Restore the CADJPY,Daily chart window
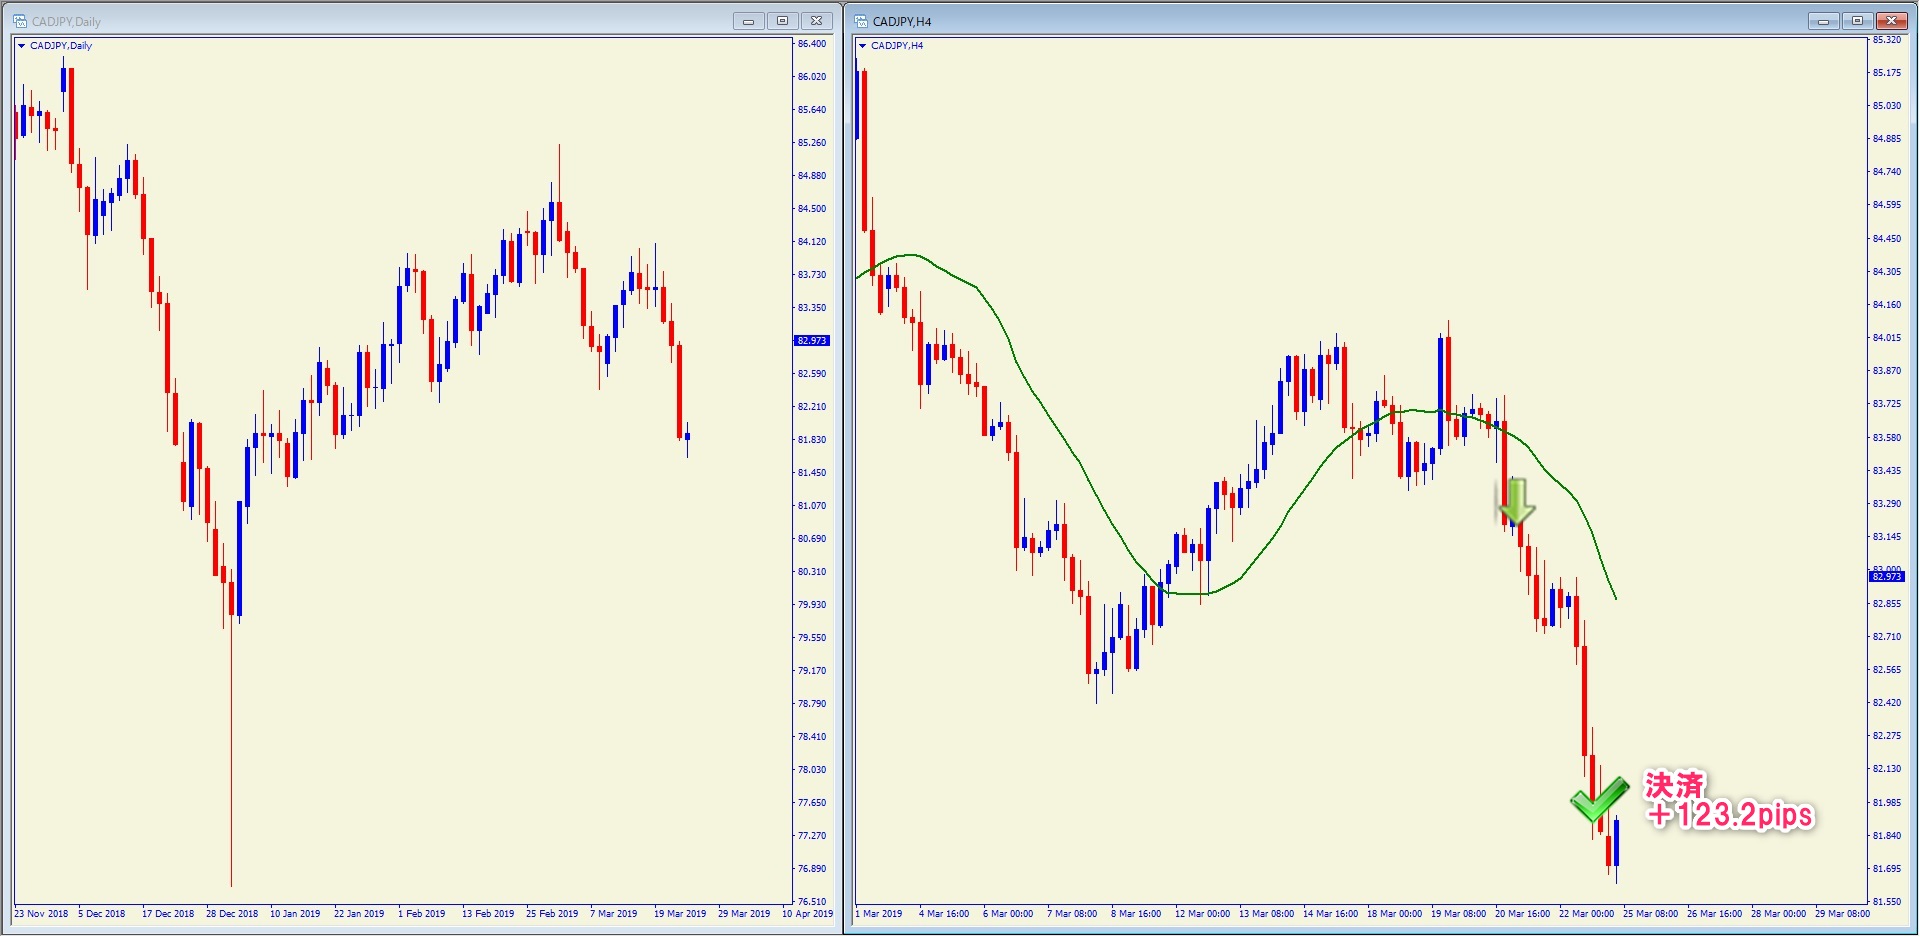The image size is (1920, 937). [782, 21]
